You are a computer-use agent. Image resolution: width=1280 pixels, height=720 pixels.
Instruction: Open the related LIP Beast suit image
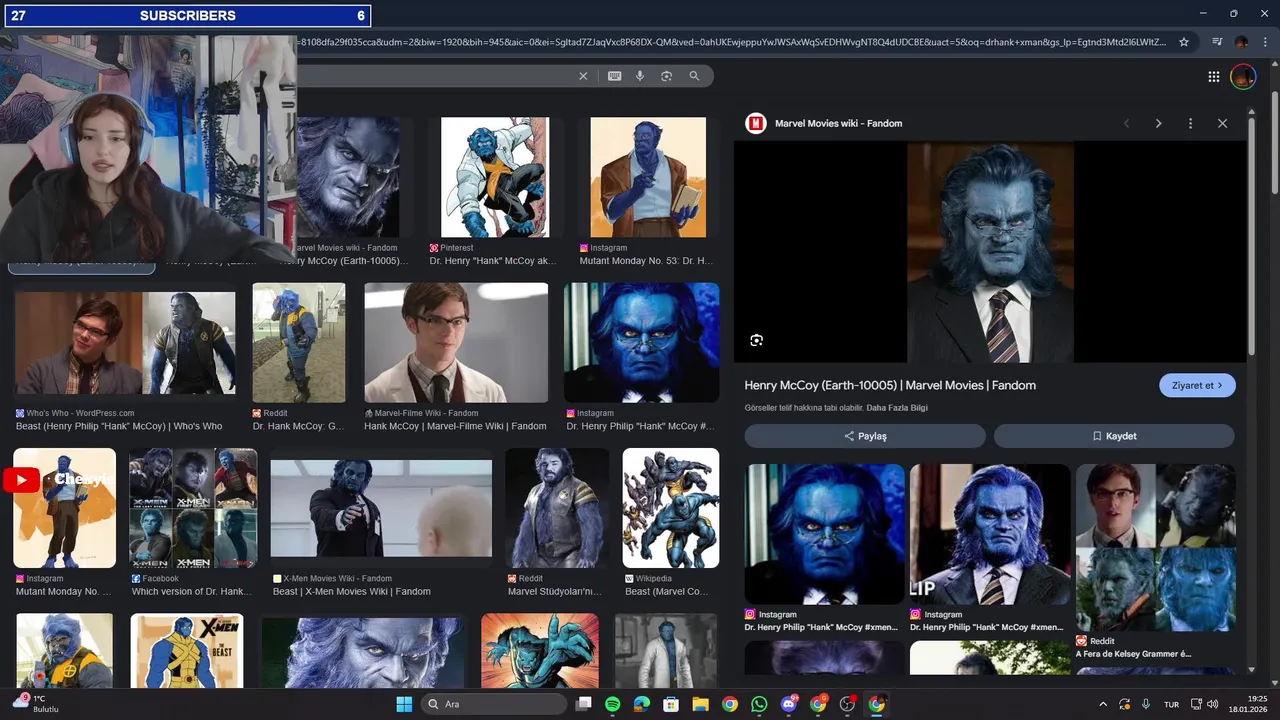coord(990,534)
